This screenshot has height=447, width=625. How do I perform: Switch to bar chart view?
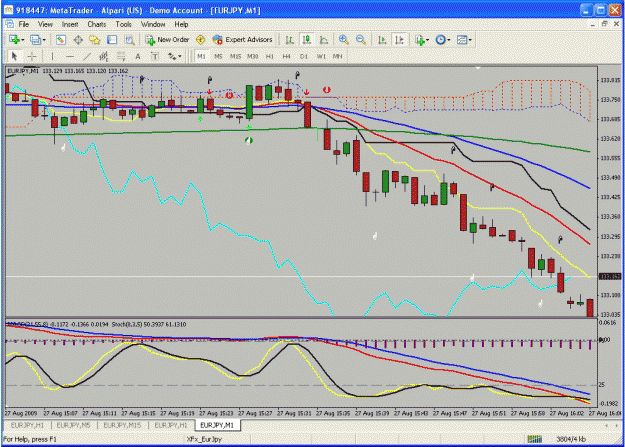[x=290, y=40]
